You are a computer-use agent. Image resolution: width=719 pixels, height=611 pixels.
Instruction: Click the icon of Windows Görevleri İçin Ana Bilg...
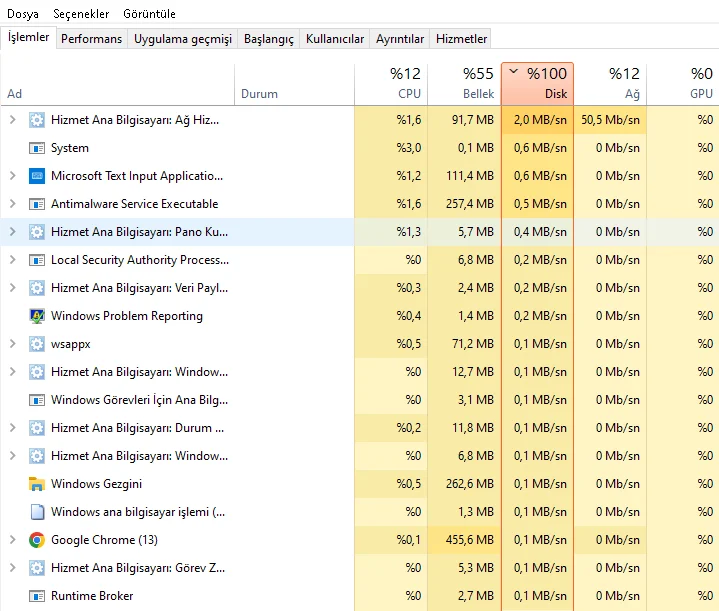coord(37,400)
